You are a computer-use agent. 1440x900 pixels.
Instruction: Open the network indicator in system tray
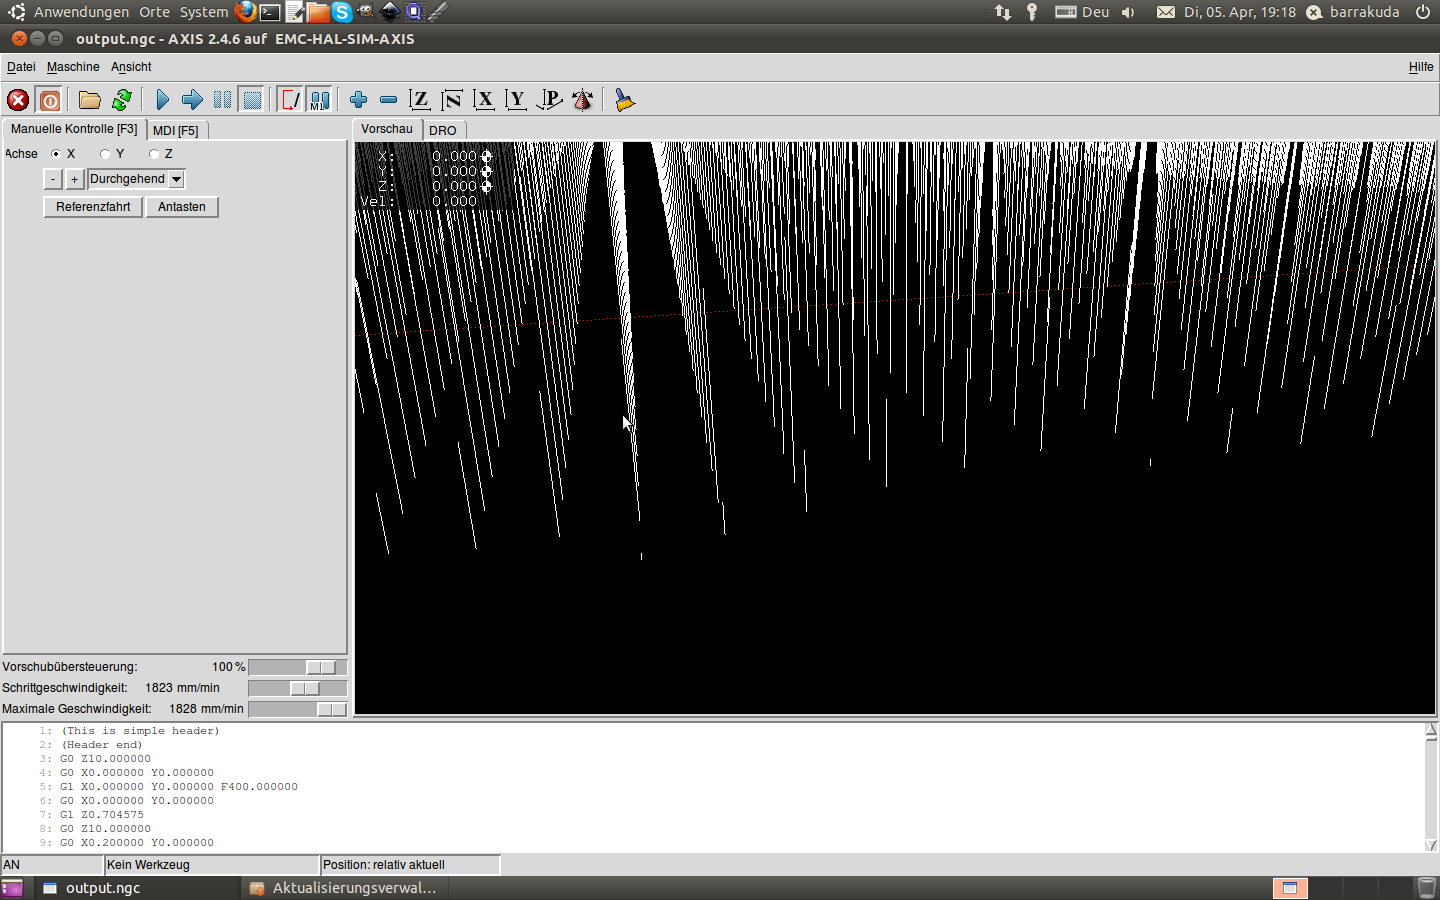pos(1003,12)
